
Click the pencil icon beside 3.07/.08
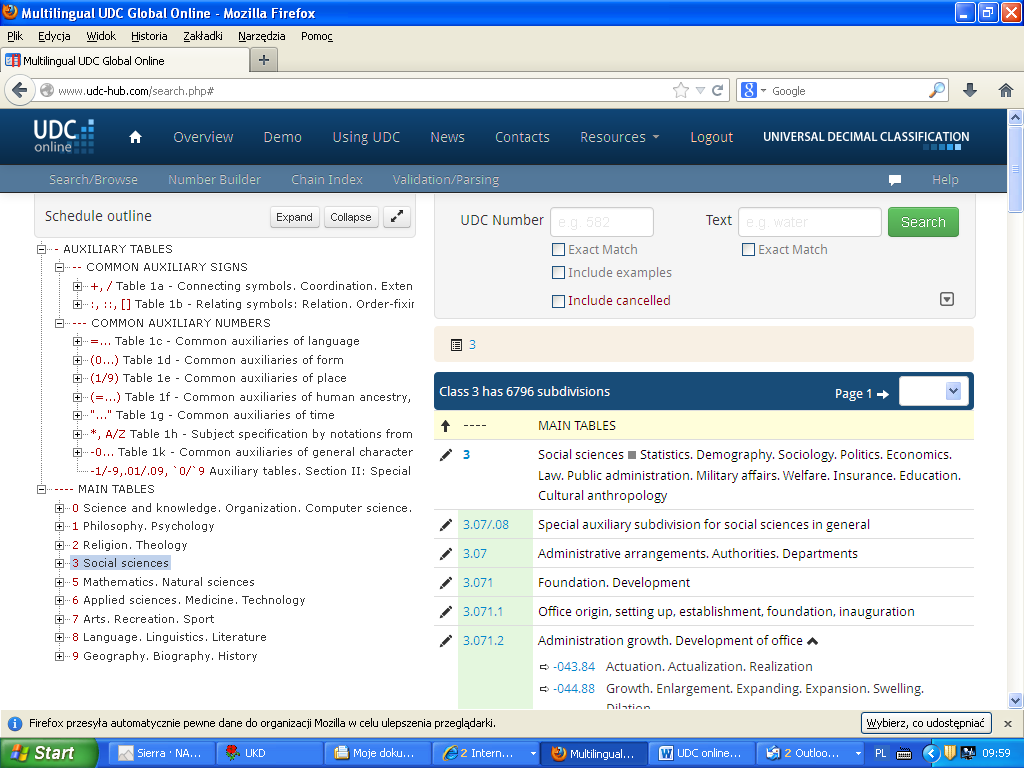click(446, 525)
